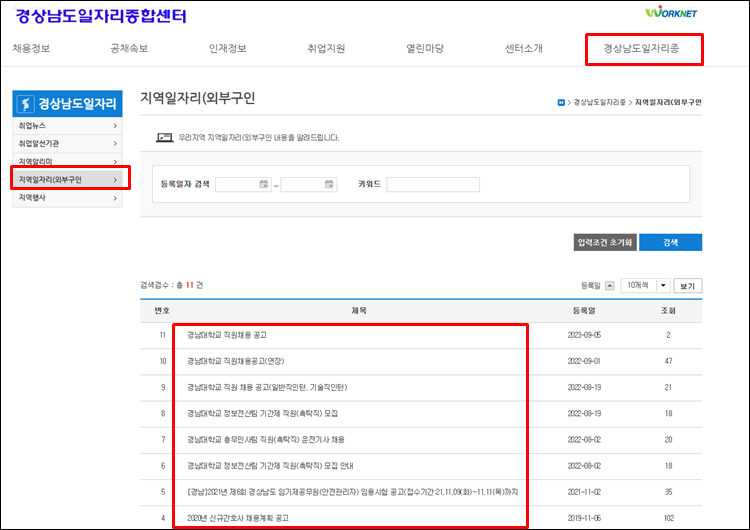Click the 키워드 input field

pos(432,184)
